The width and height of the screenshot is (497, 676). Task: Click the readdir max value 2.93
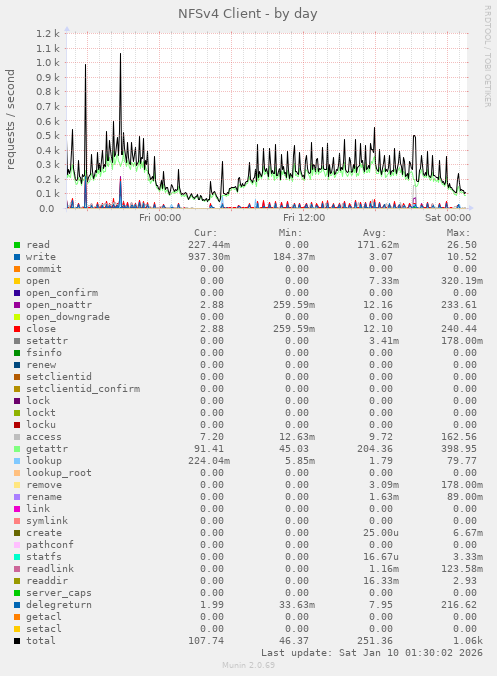tap(465, 581)
